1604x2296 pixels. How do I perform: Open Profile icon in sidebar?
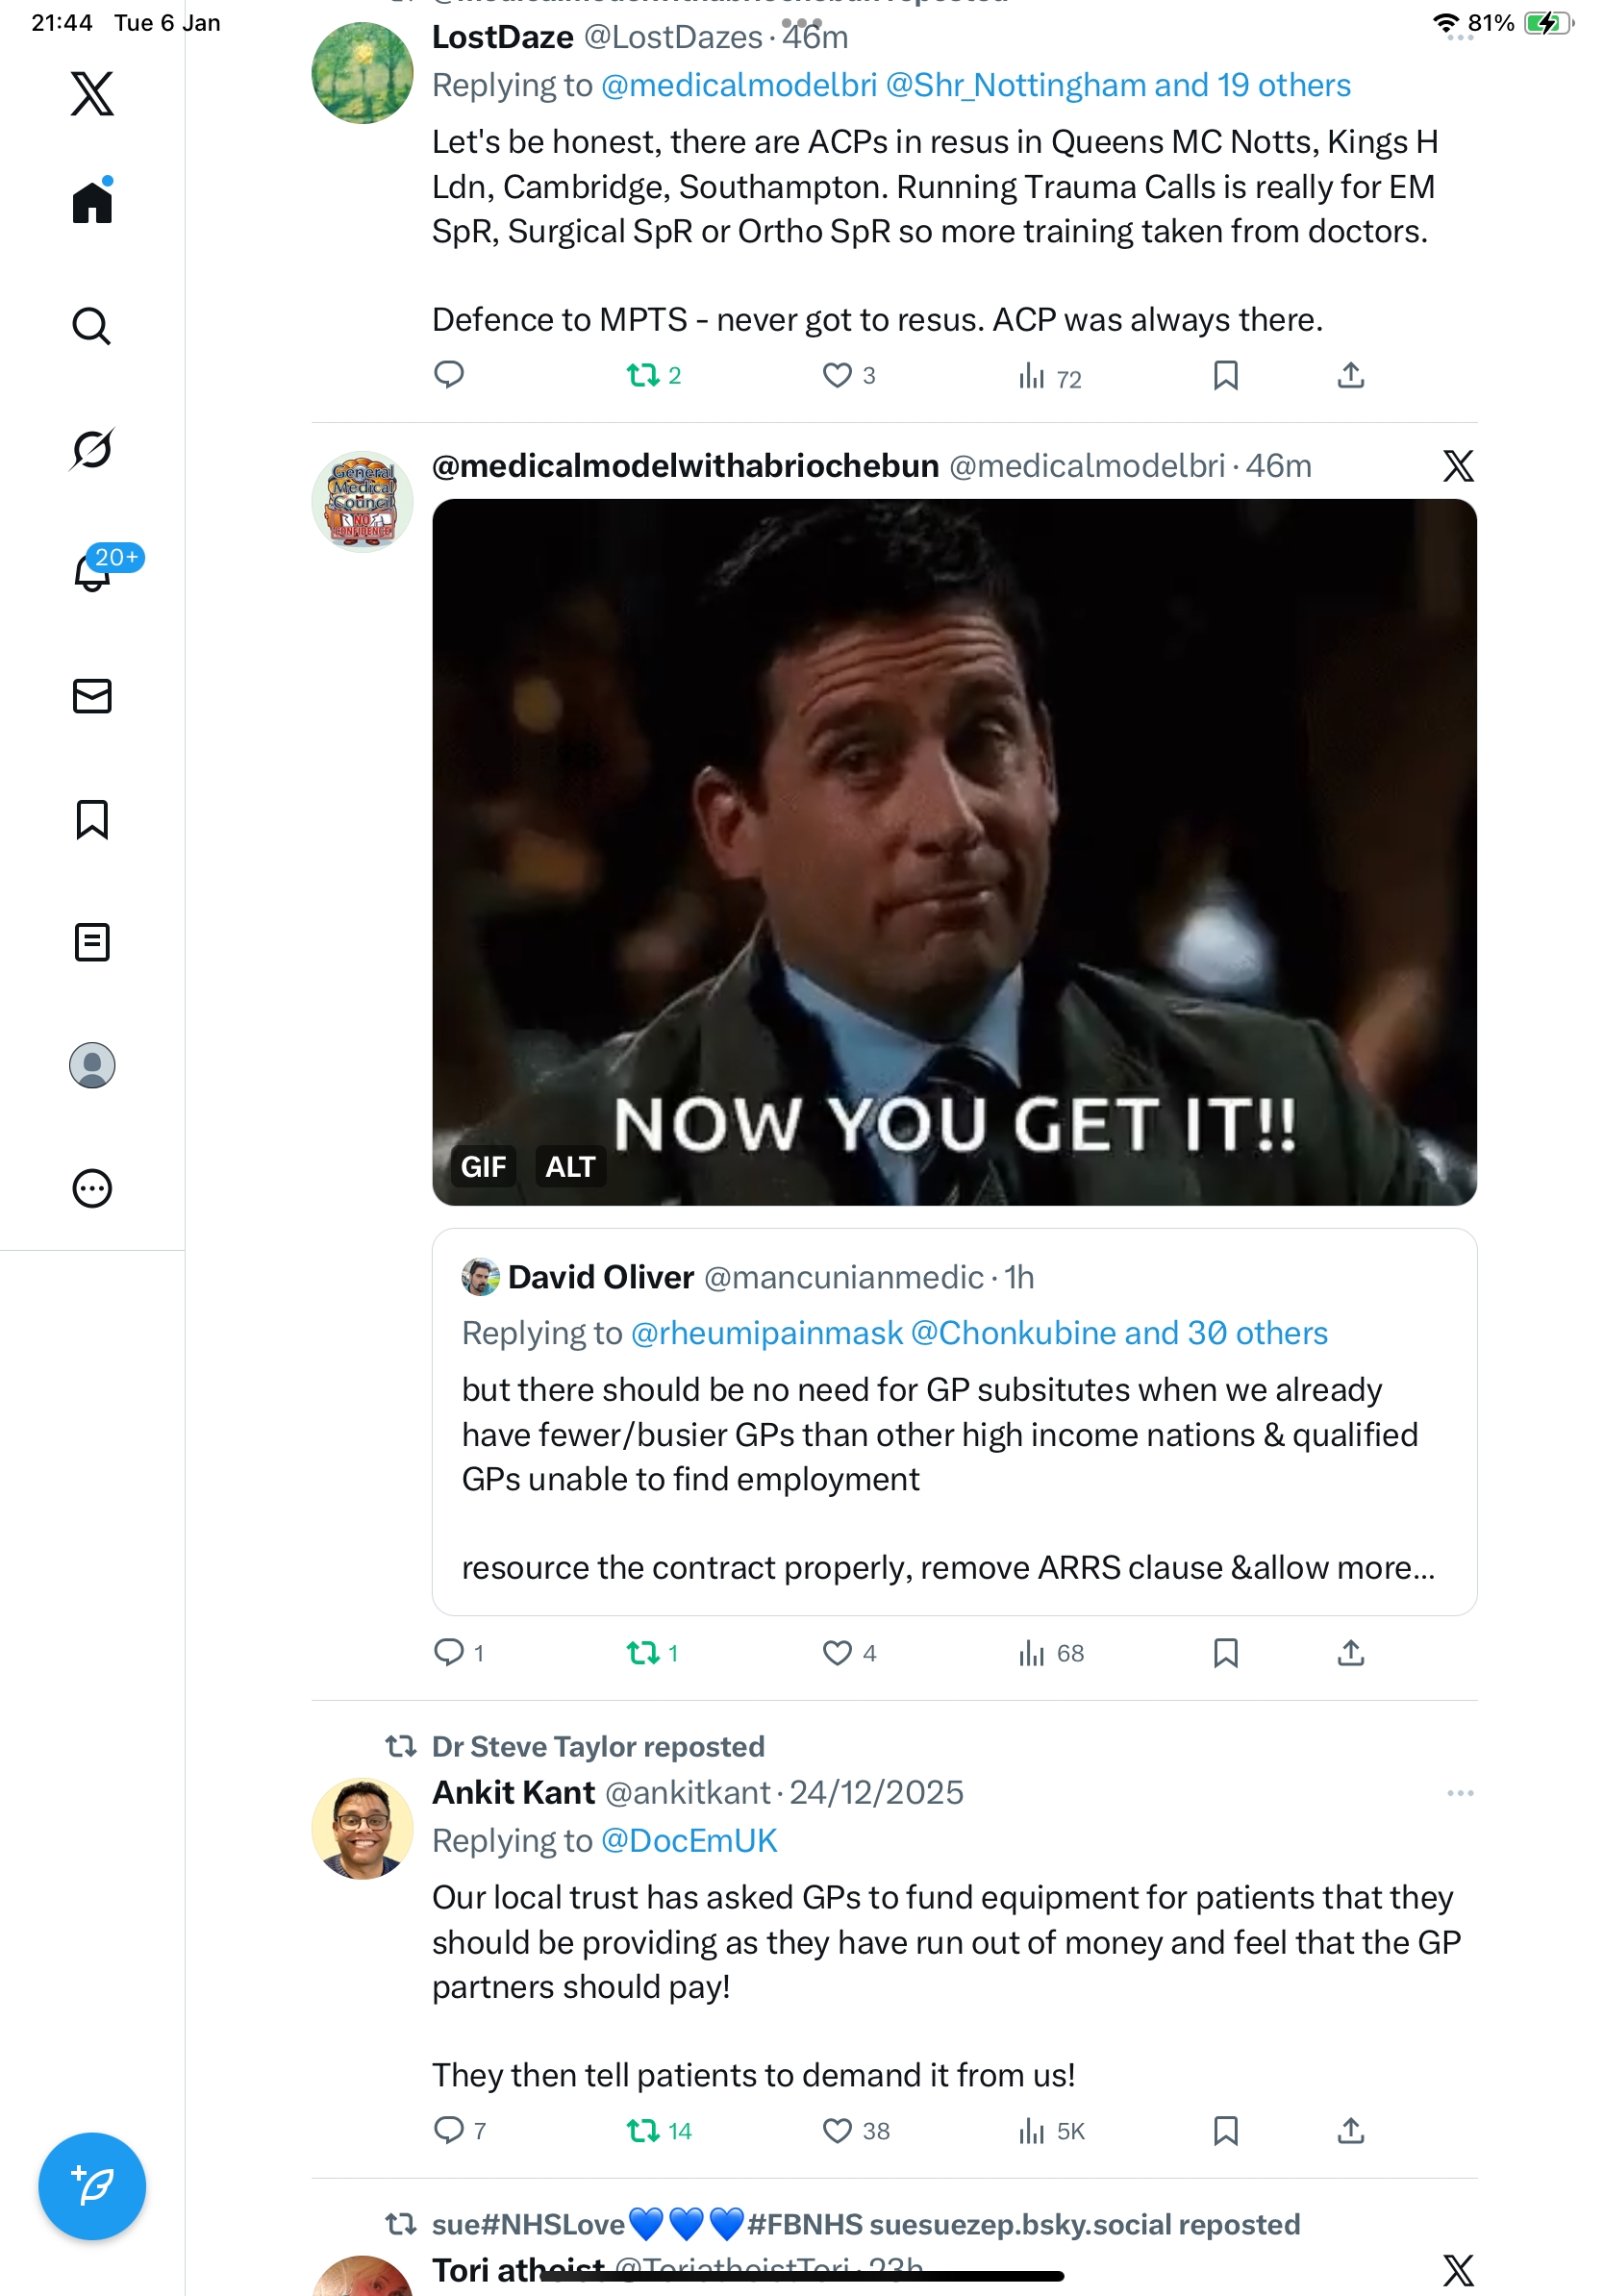tap(91, 1065)
